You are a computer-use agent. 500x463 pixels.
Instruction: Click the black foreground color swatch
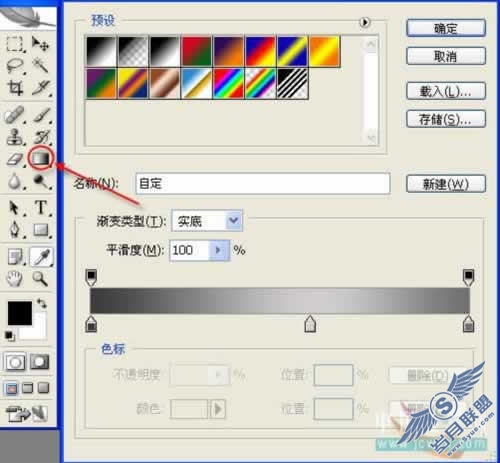pyautogui.click(x=20, y=313)
